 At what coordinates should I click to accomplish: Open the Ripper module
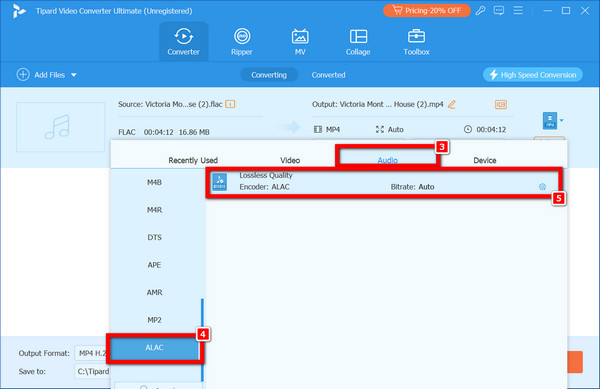(x=241, y=42)
